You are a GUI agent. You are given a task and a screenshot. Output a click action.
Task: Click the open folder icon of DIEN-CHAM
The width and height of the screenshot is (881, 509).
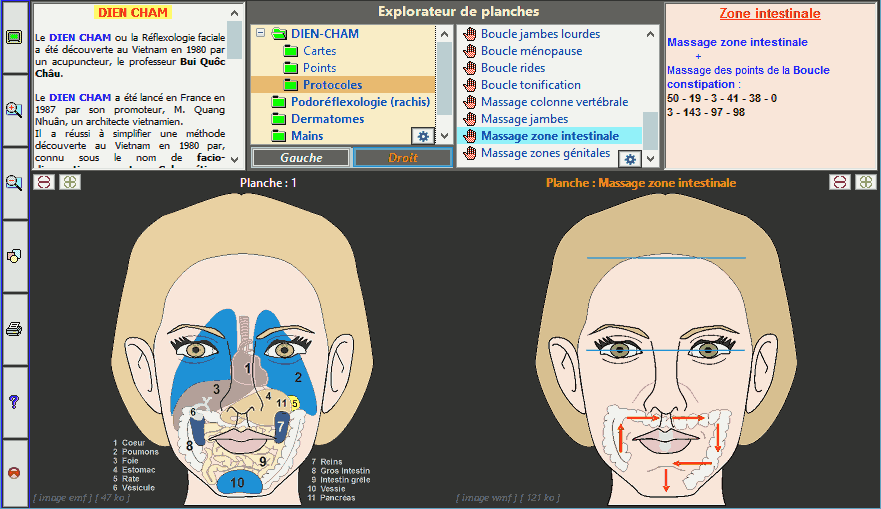click(279, 34)
